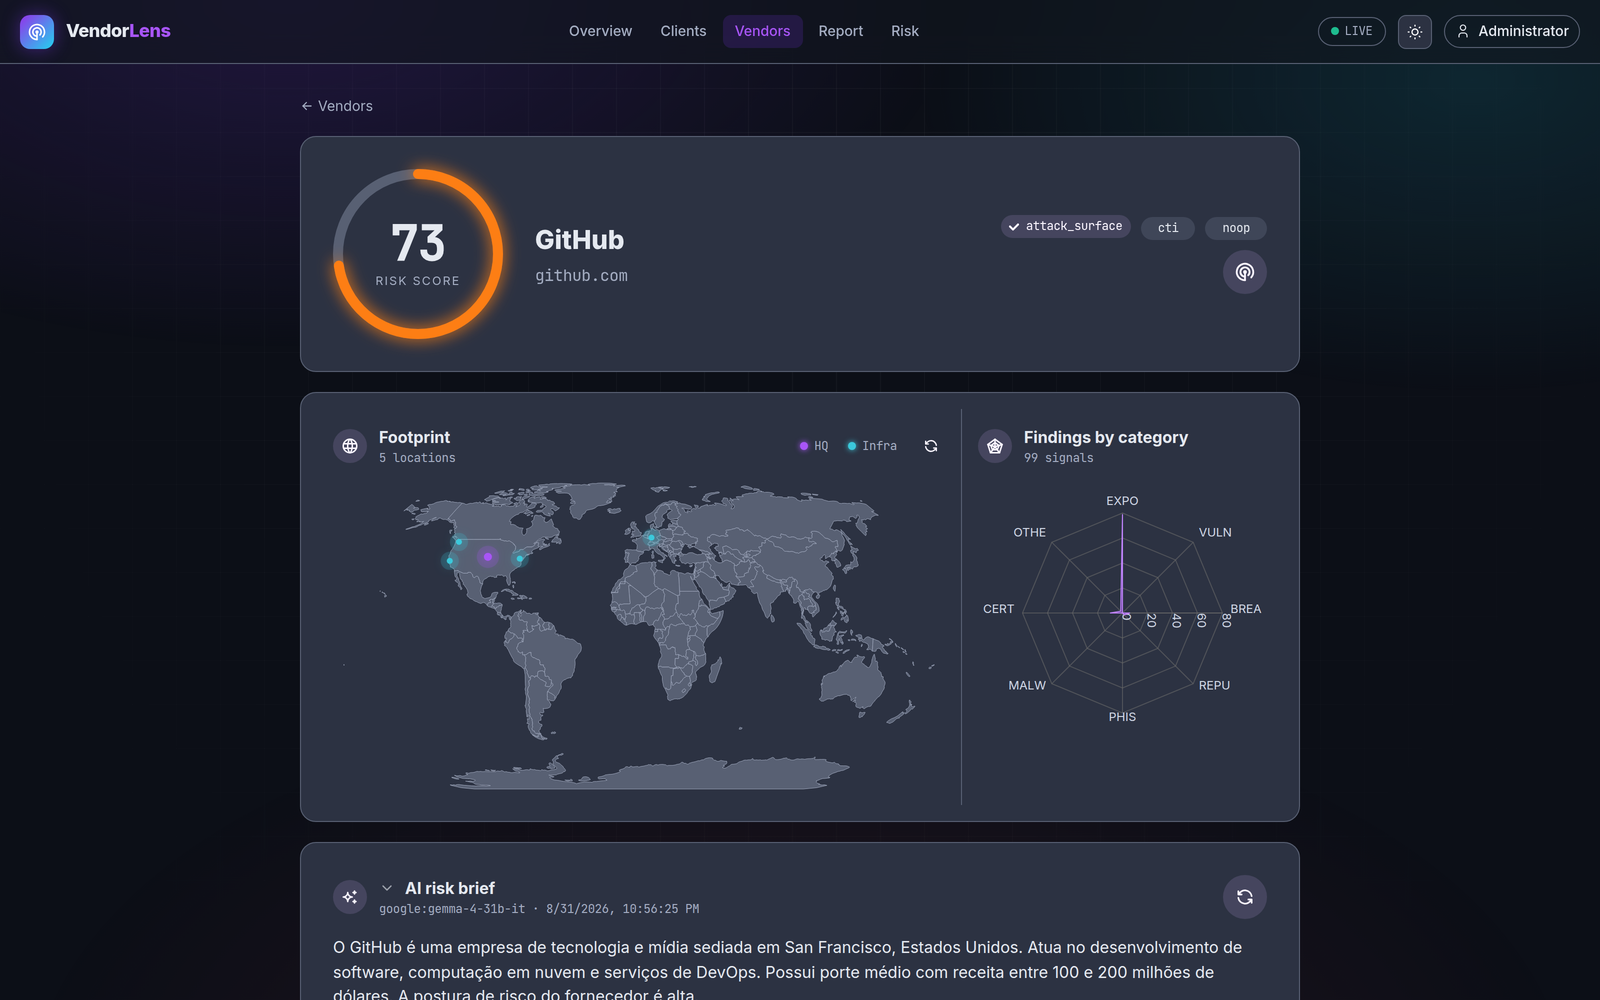Click the AI risk brief sparkle icon

pos(350,897)
